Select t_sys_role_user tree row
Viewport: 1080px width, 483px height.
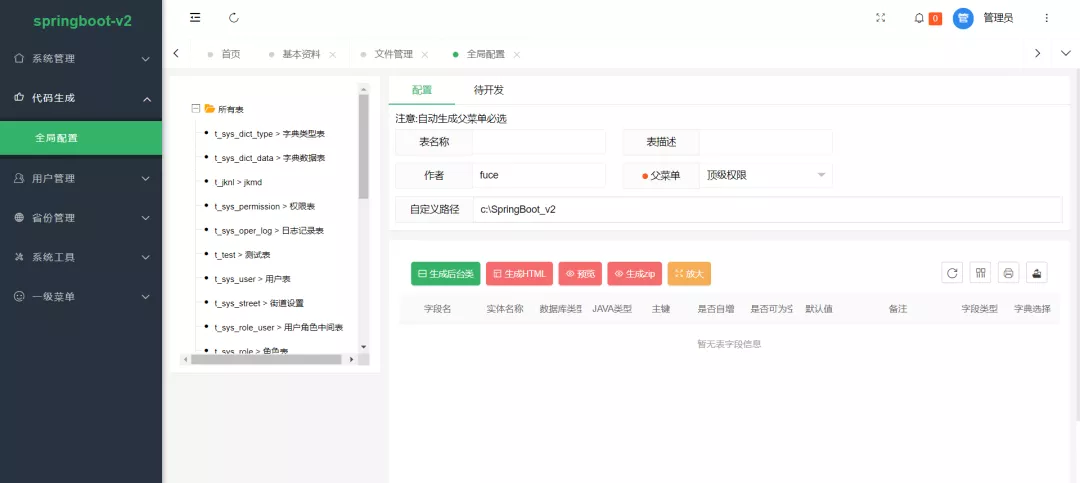tap(278, 327)
